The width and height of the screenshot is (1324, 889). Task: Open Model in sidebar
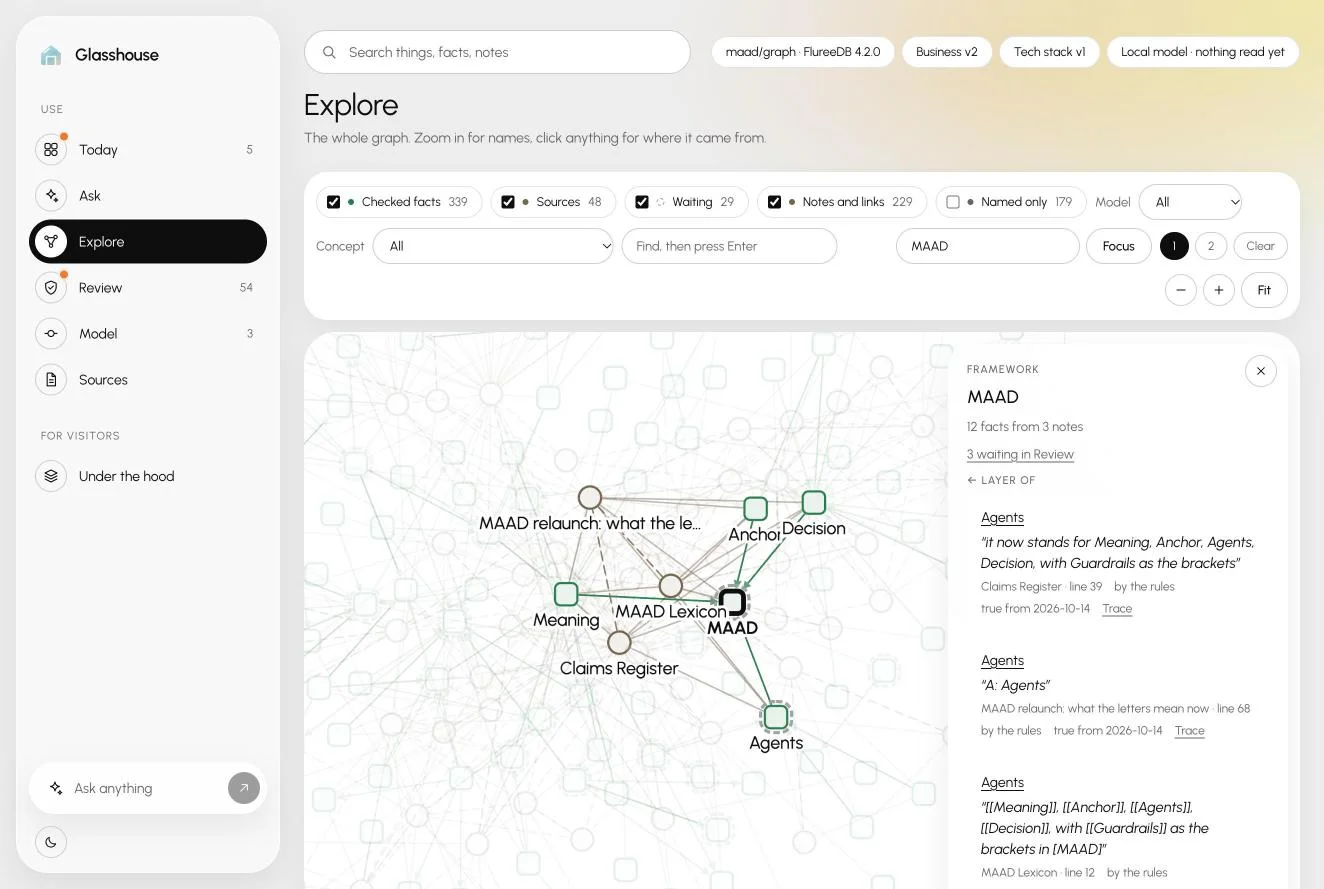(x=148, y=334)
